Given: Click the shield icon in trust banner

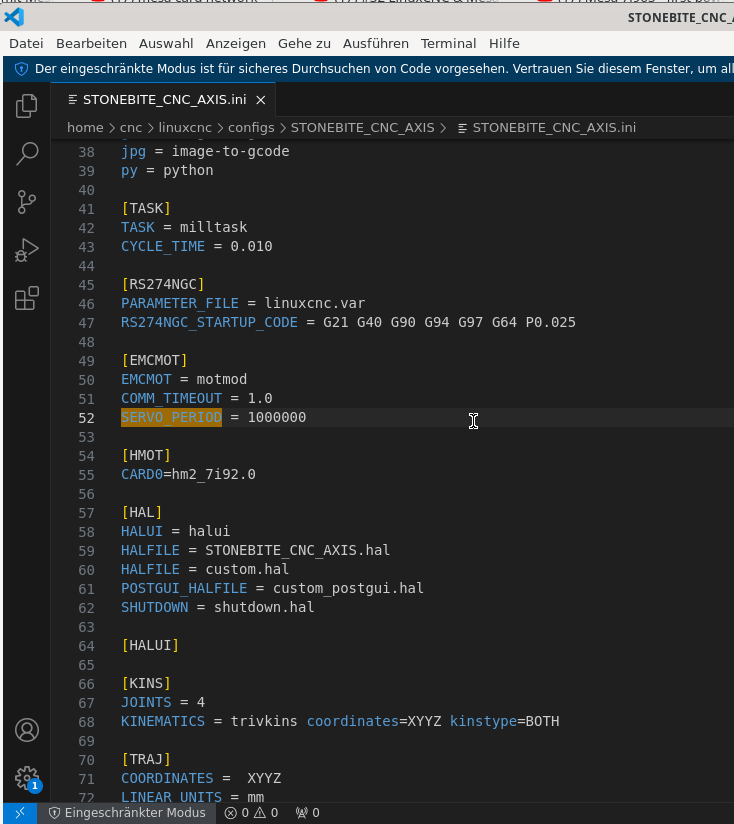Looking at the screenshot, I should (21, 69).
